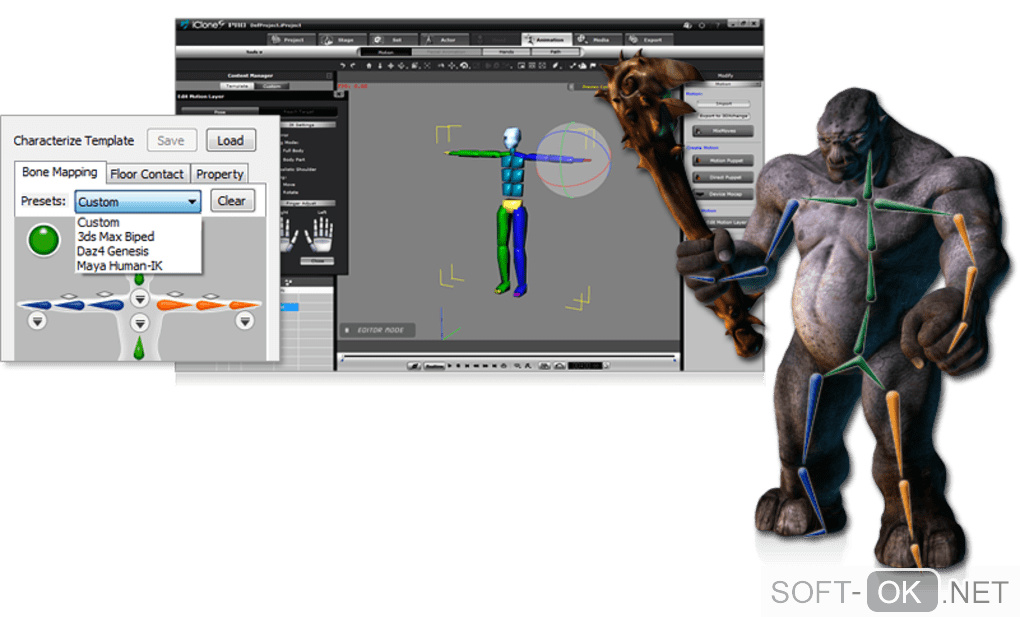Select the outermost orange arm bone
1020x617 pixels.
pyautogui.click(x=245, y=305)
